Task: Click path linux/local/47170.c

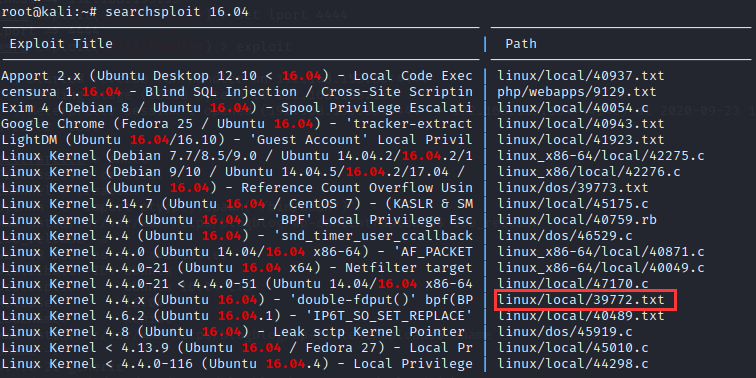Action: [573, 284]
